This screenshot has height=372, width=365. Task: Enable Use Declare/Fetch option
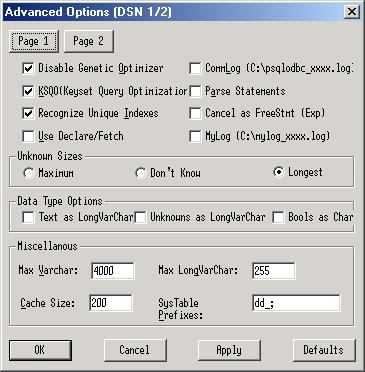(29, 136)
